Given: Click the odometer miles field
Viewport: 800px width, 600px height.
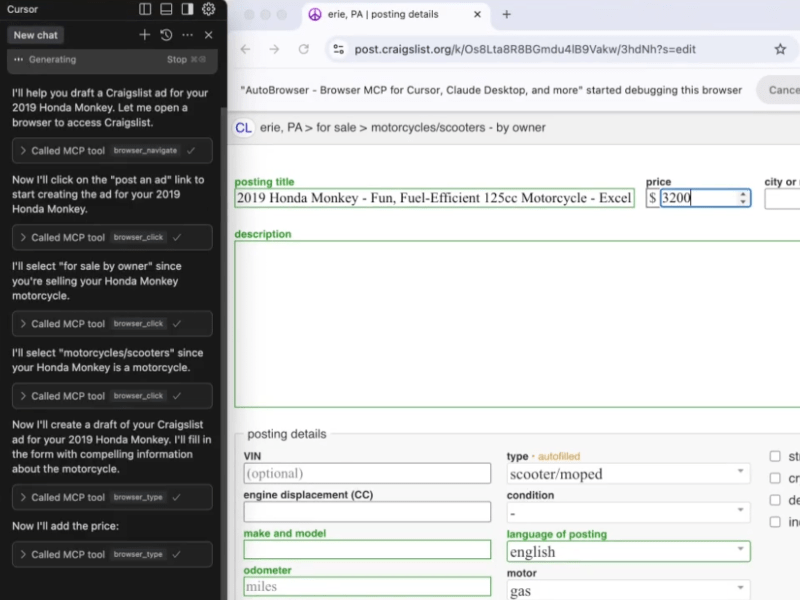Looking at the screenshot, I should coord(367,587).
